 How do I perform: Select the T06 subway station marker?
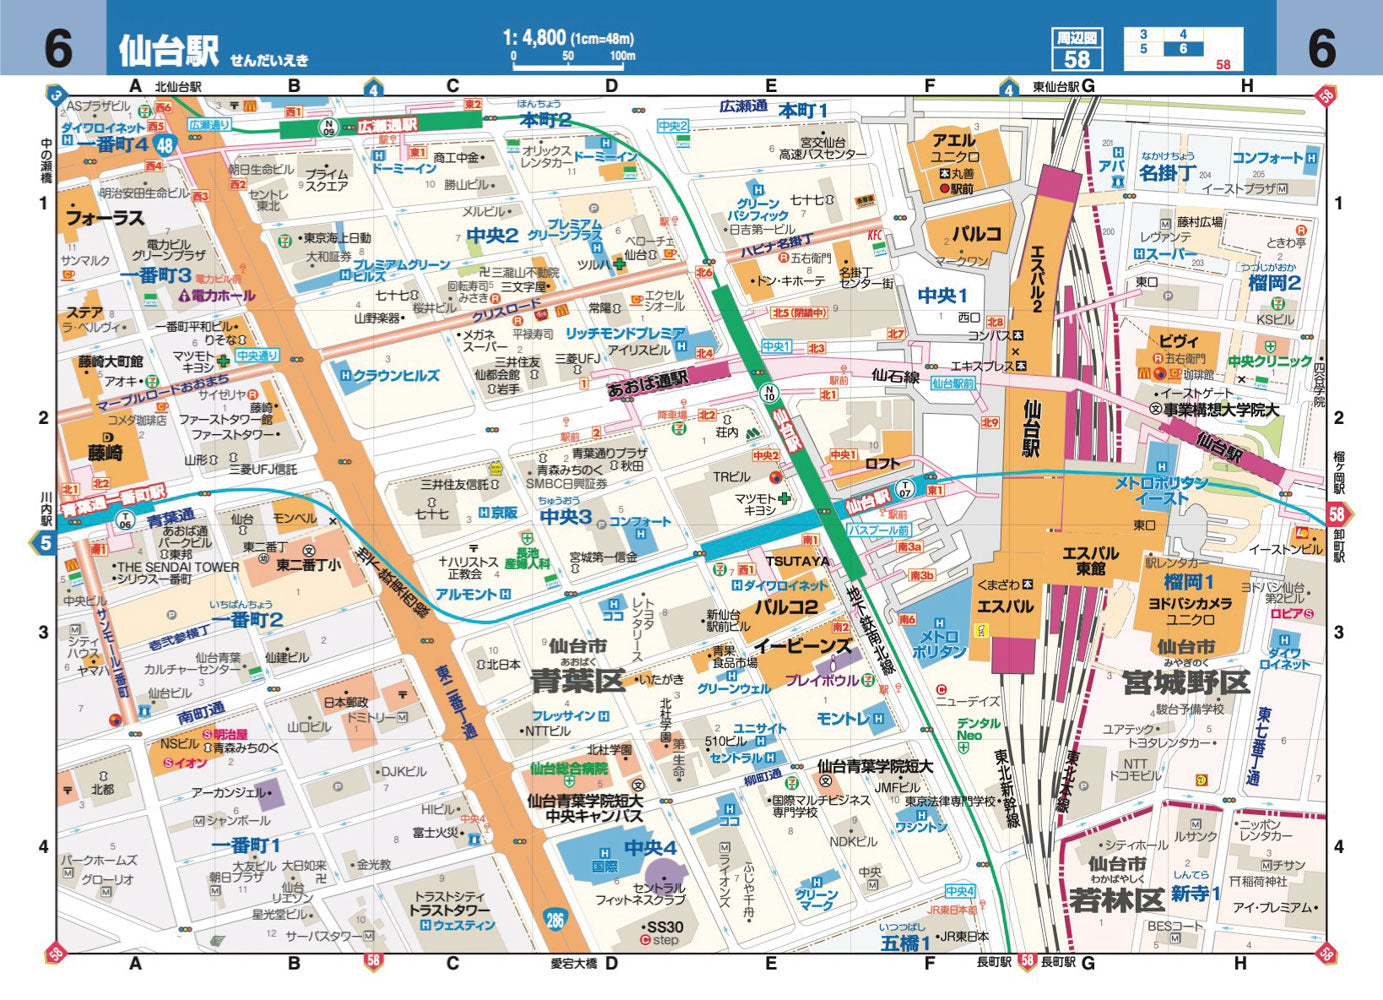coord(125,520)
